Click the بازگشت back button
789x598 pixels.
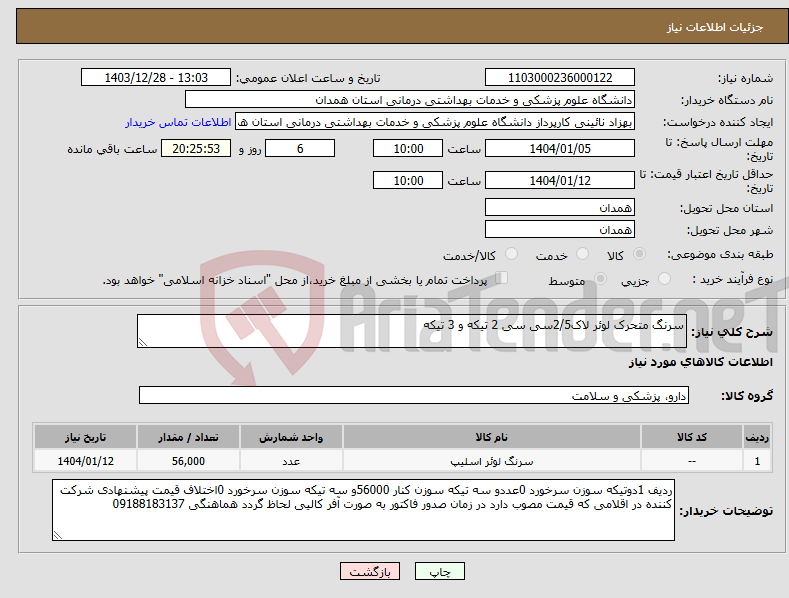pos(370,571)
